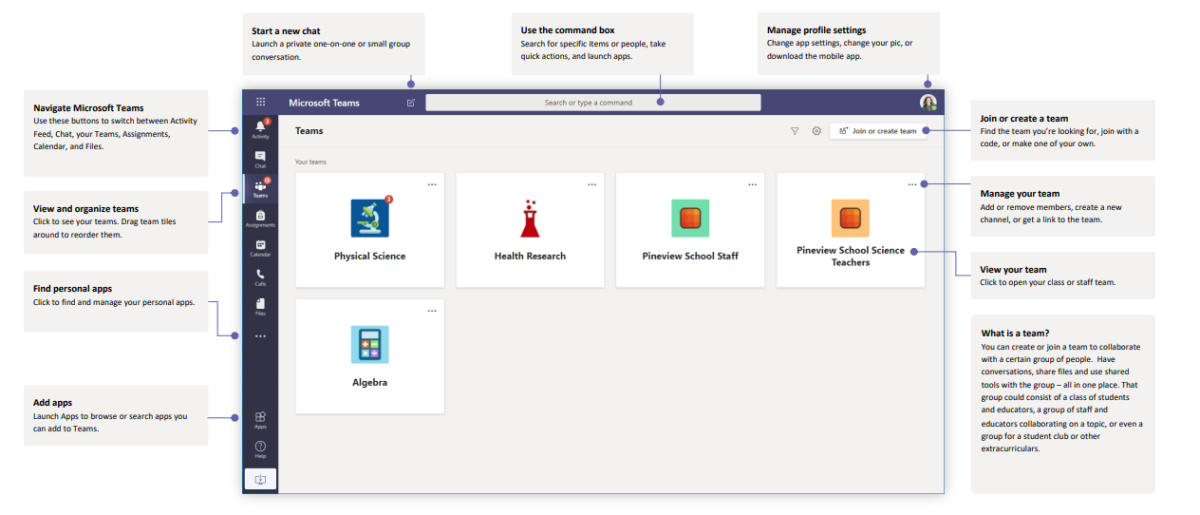
Task: Open Pineview School Science Teachers team name
Action: point(851,256)
